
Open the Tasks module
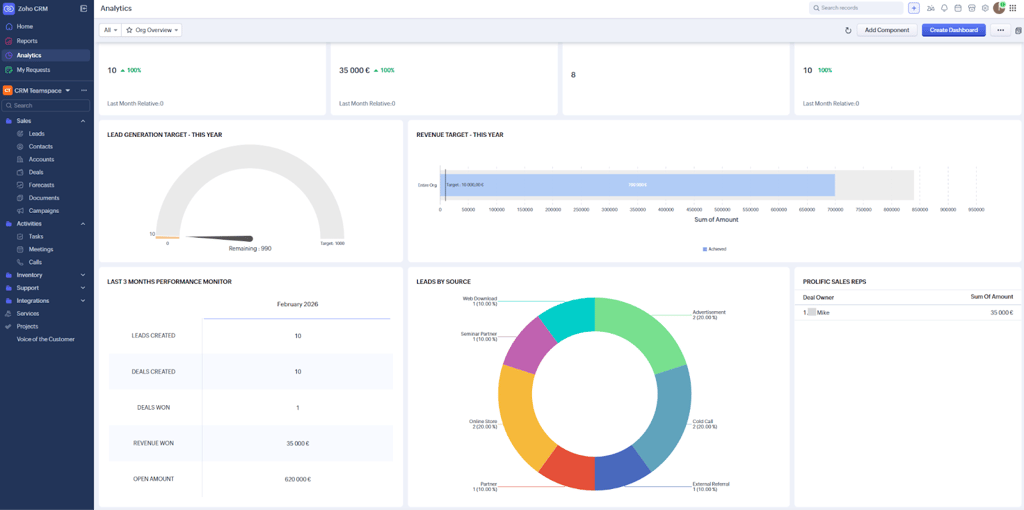pyautogui.click(x=36, y=236)
